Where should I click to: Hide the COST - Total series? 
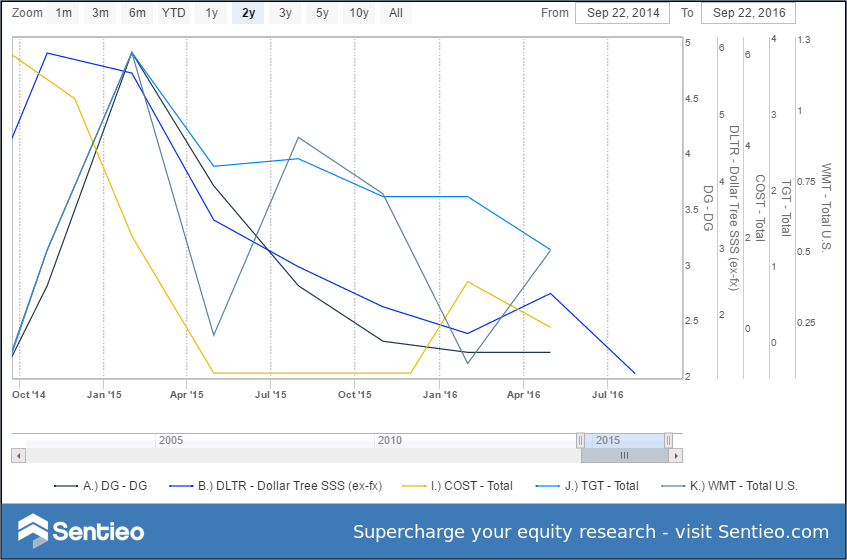458,486
